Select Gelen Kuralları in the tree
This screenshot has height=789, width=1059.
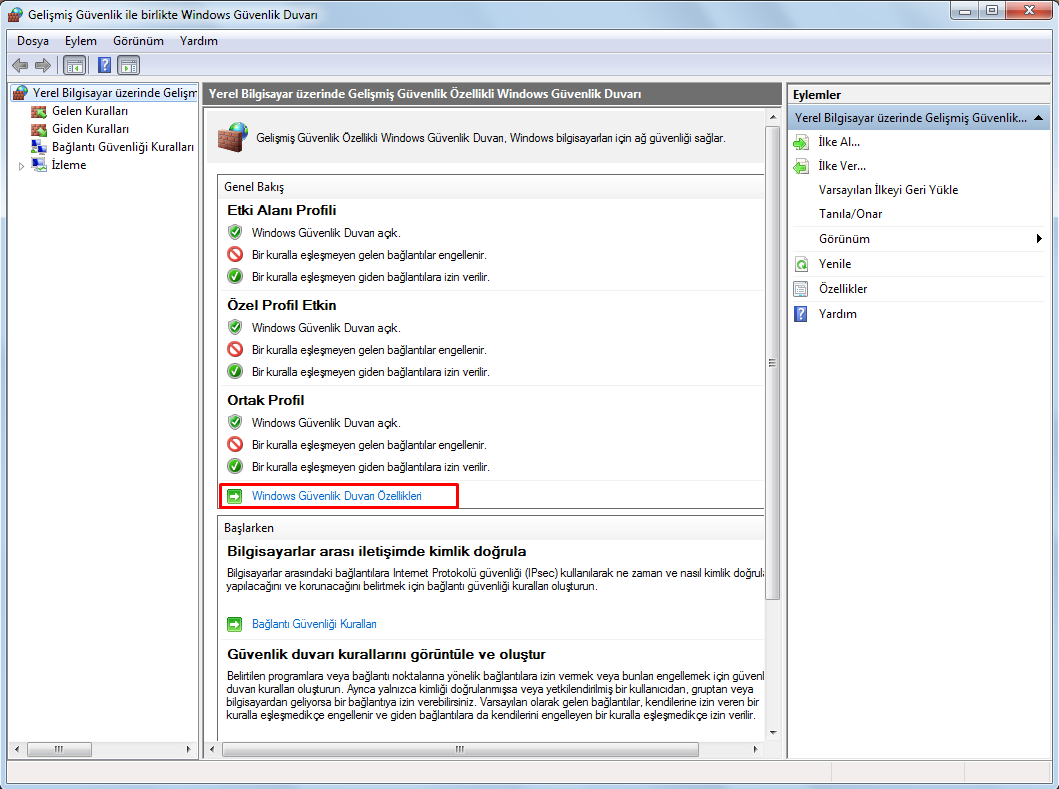coord(90,111)
